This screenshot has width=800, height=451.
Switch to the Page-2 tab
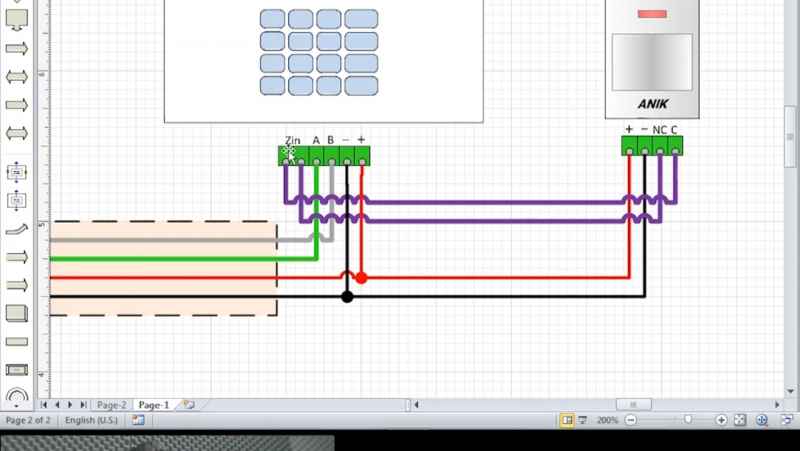[x=110, y=405]
